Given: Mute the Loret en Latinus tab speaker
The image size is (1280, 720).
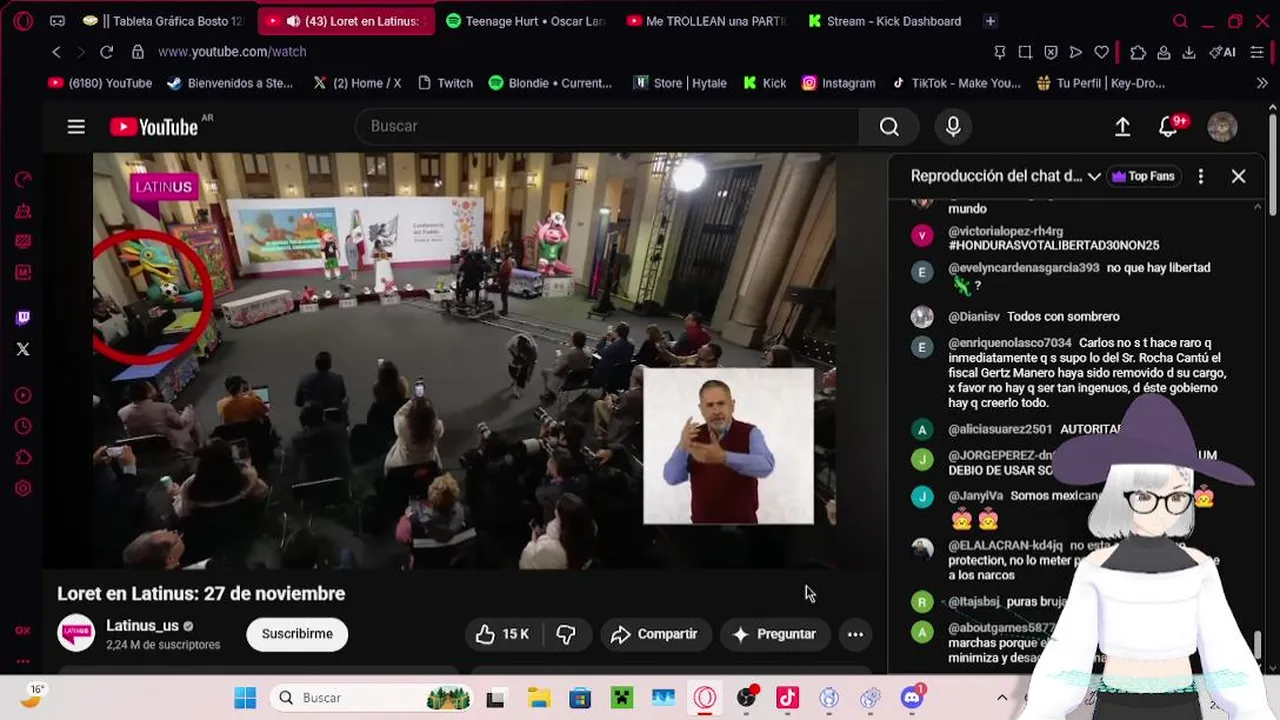Looking at the screenshot, I should click(293, 21).
